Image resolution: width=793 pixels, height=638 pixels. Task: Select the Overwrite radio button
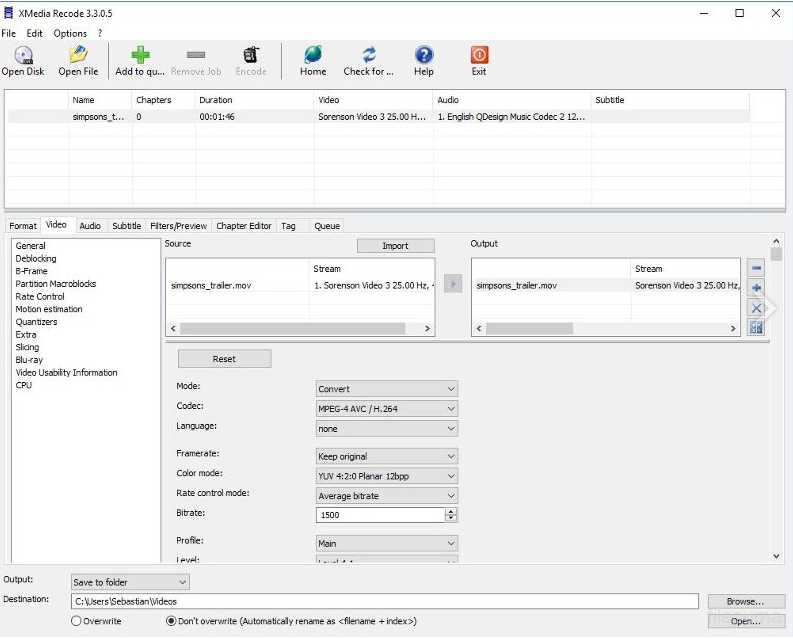(x=76, y=621)
